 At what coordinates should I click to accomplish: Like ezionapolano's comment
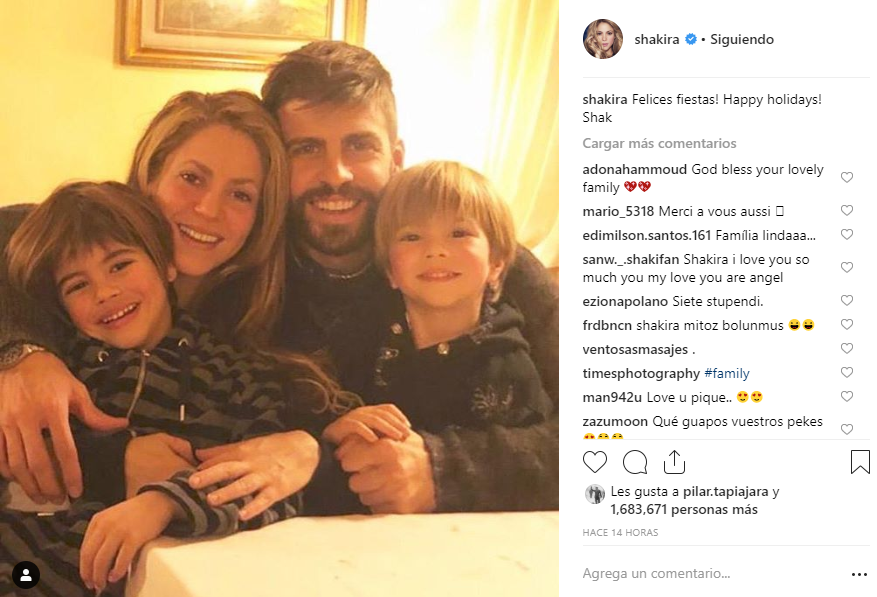pyautogui.click(x=847, y=300)
